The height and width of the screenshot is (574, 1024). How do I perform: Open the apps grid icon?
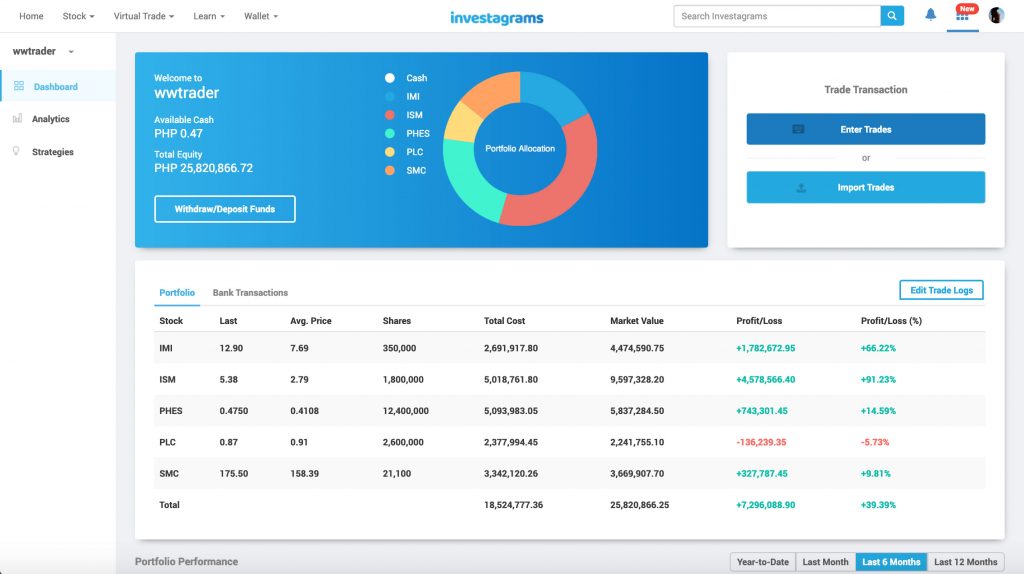[962, 16]
